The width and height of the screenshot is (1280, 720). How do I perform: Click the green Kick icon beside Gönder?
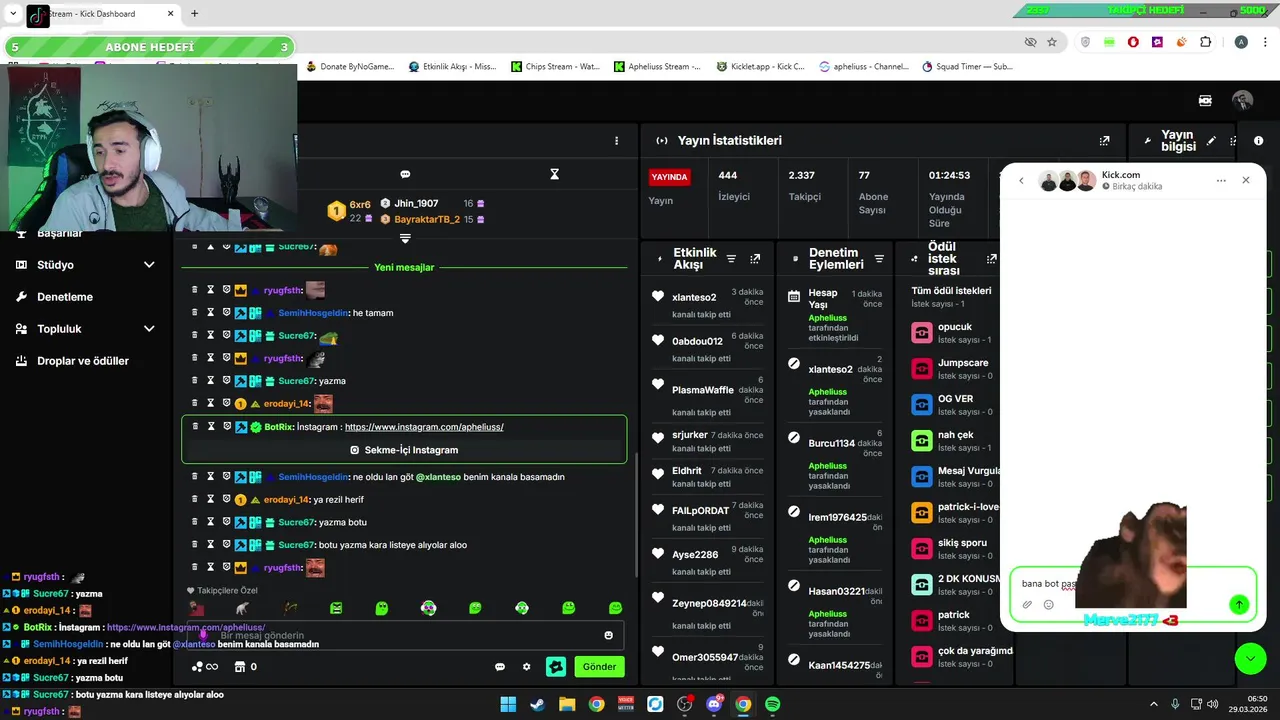coord(556,666)
